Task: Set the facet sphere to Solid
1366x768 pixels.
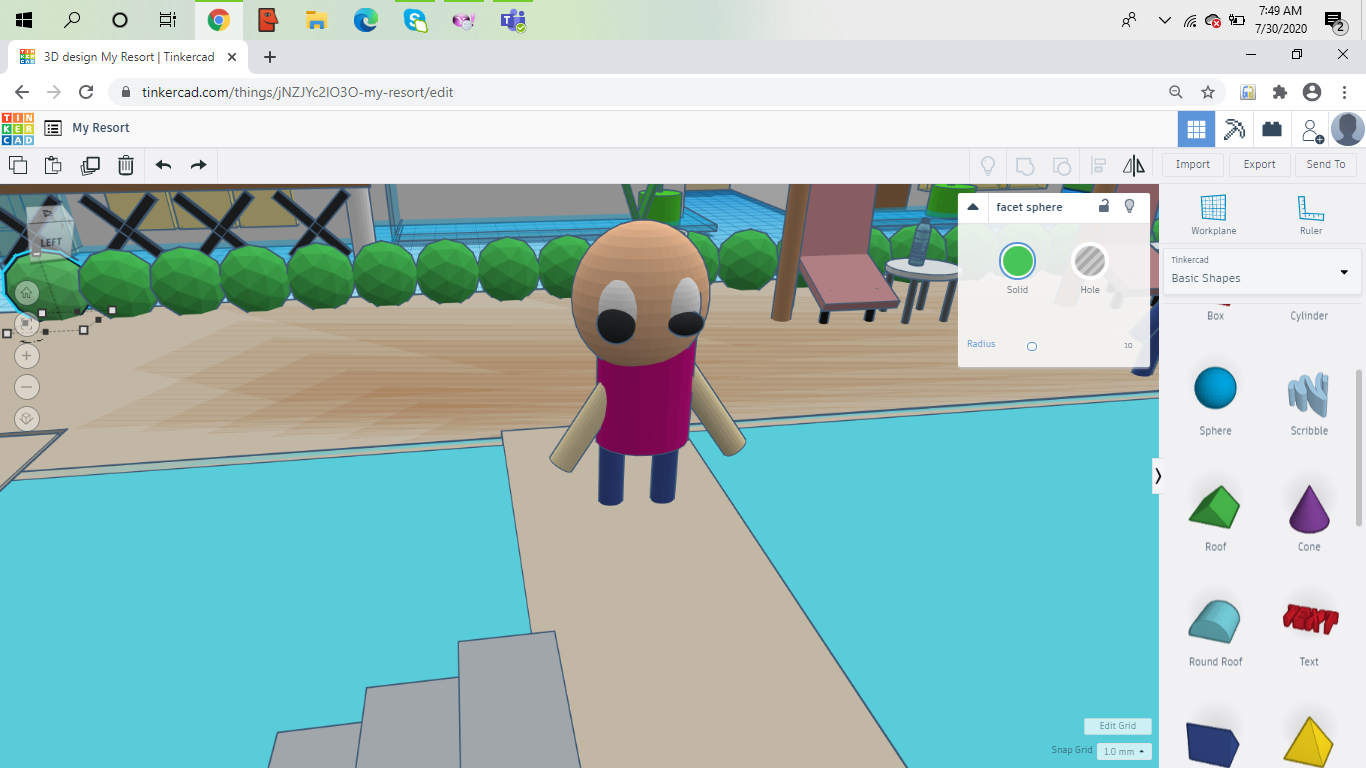Action: [x=1017, y=262]
